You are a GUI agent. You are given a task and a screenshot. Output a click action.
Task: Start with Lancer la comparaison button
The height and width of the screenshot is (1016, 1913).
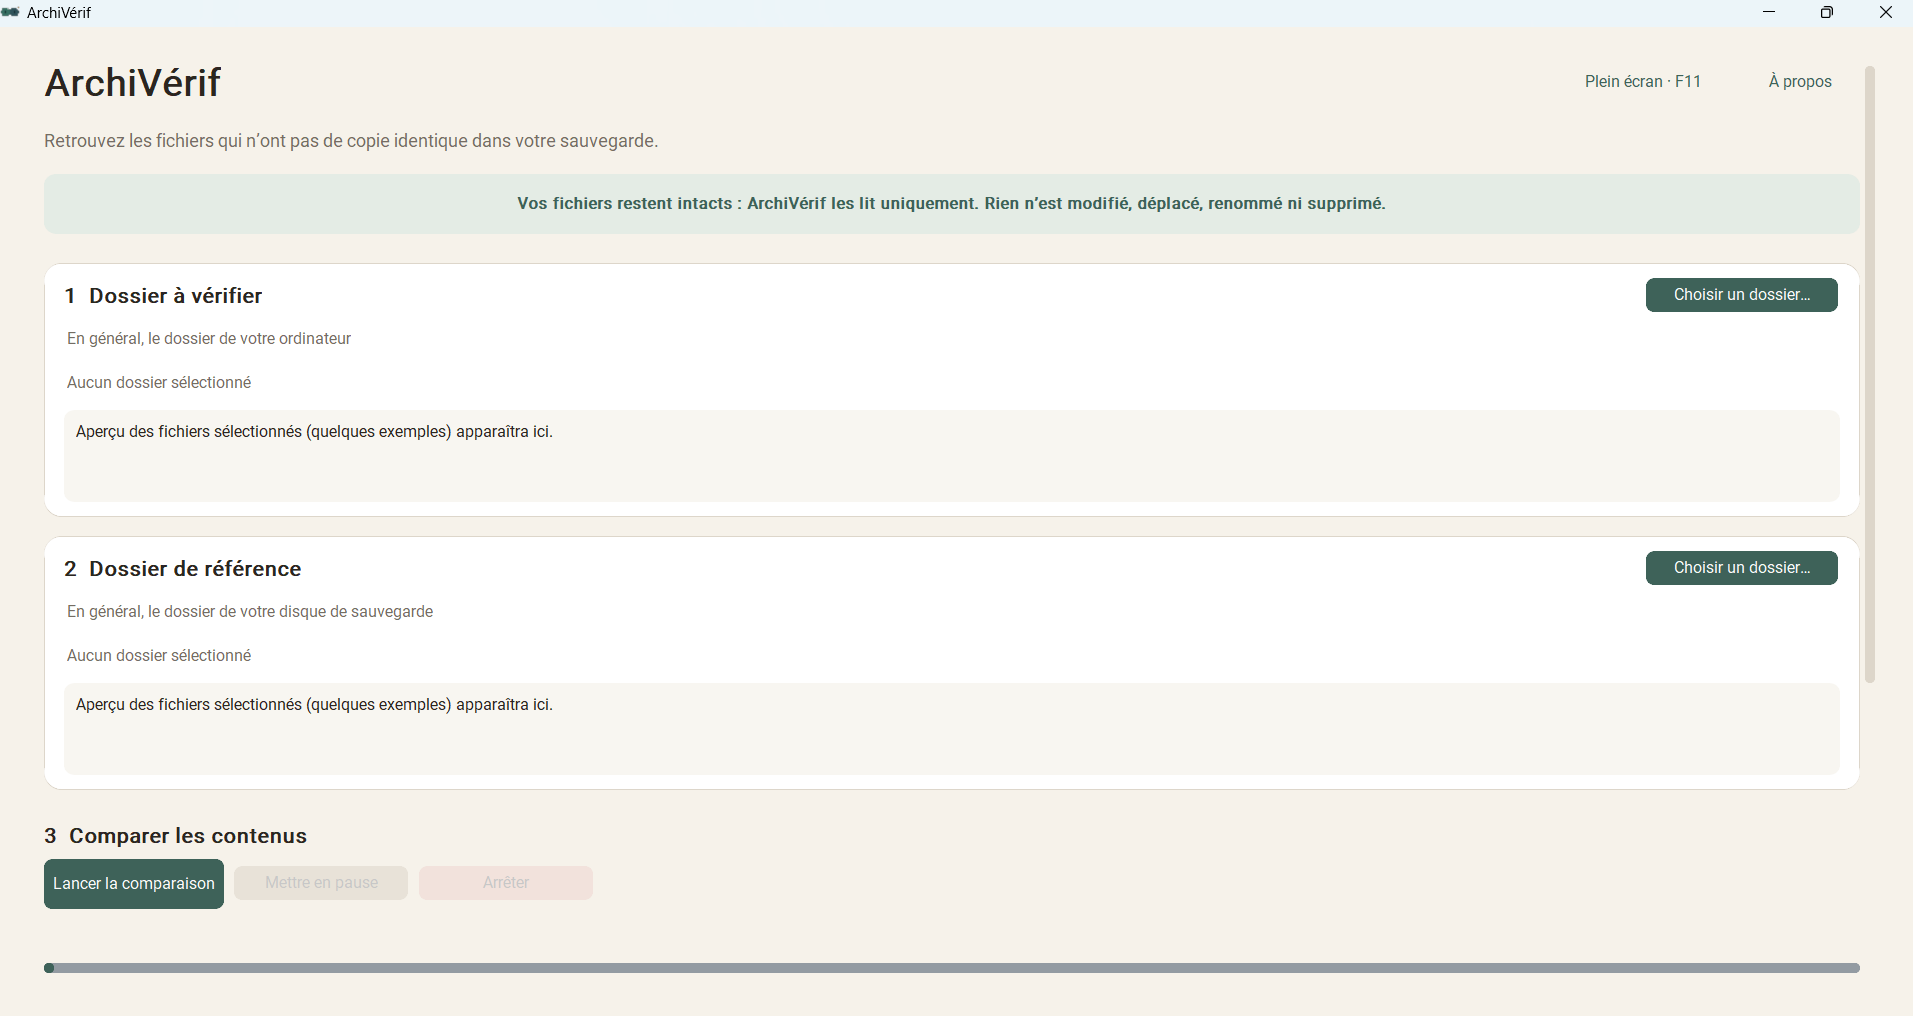tap(134, 884)
